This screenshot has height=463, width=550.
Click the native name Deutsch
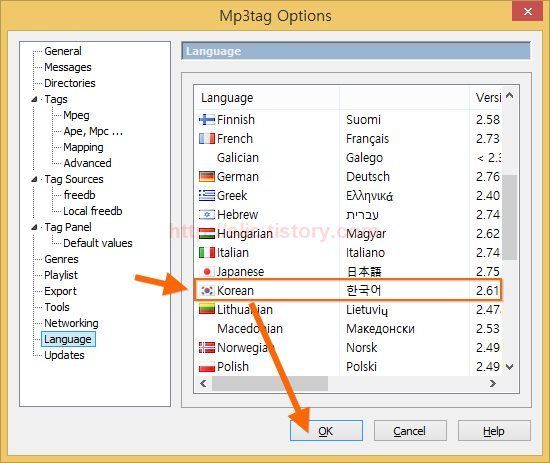(x=368, y=176)
